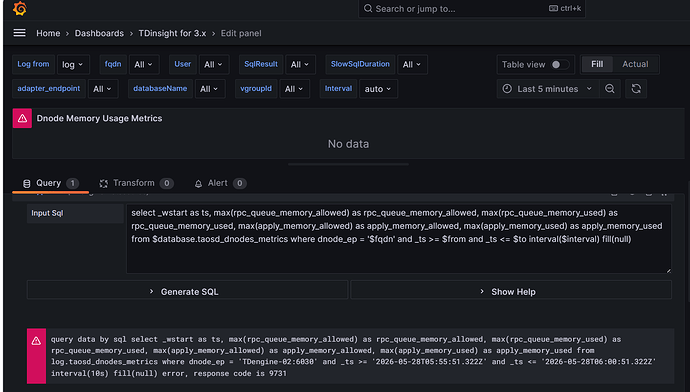Click inside the Input Sql text area

click(x=399, y=238)
